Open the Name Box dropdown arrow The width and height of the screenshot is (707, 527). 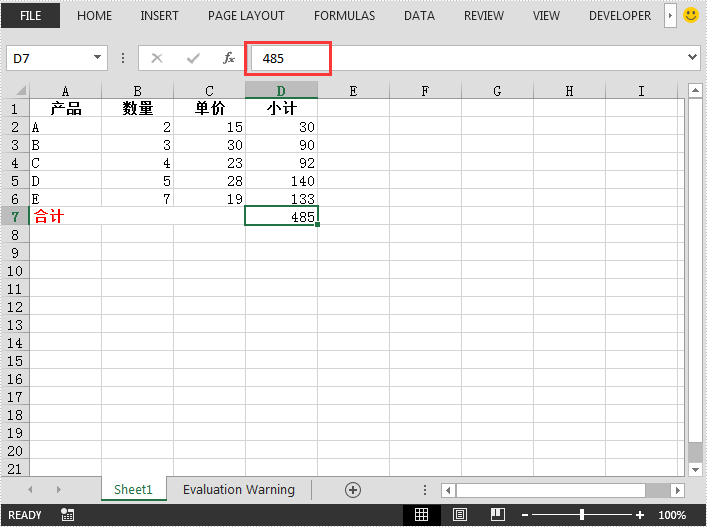[x=97, y=58]
